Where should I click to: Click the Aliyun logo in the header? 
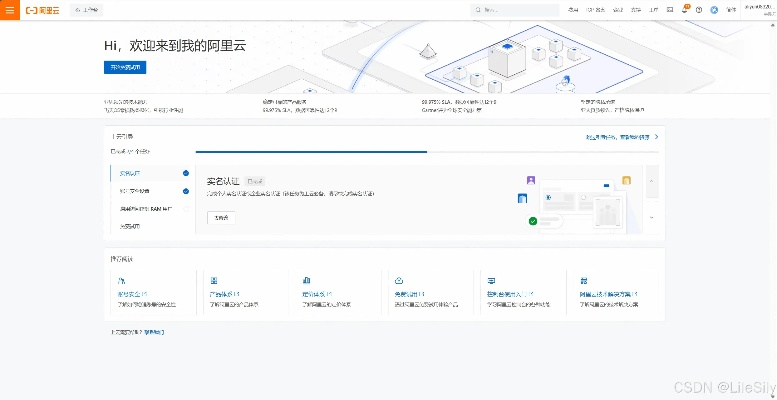[x=43, y=10]
